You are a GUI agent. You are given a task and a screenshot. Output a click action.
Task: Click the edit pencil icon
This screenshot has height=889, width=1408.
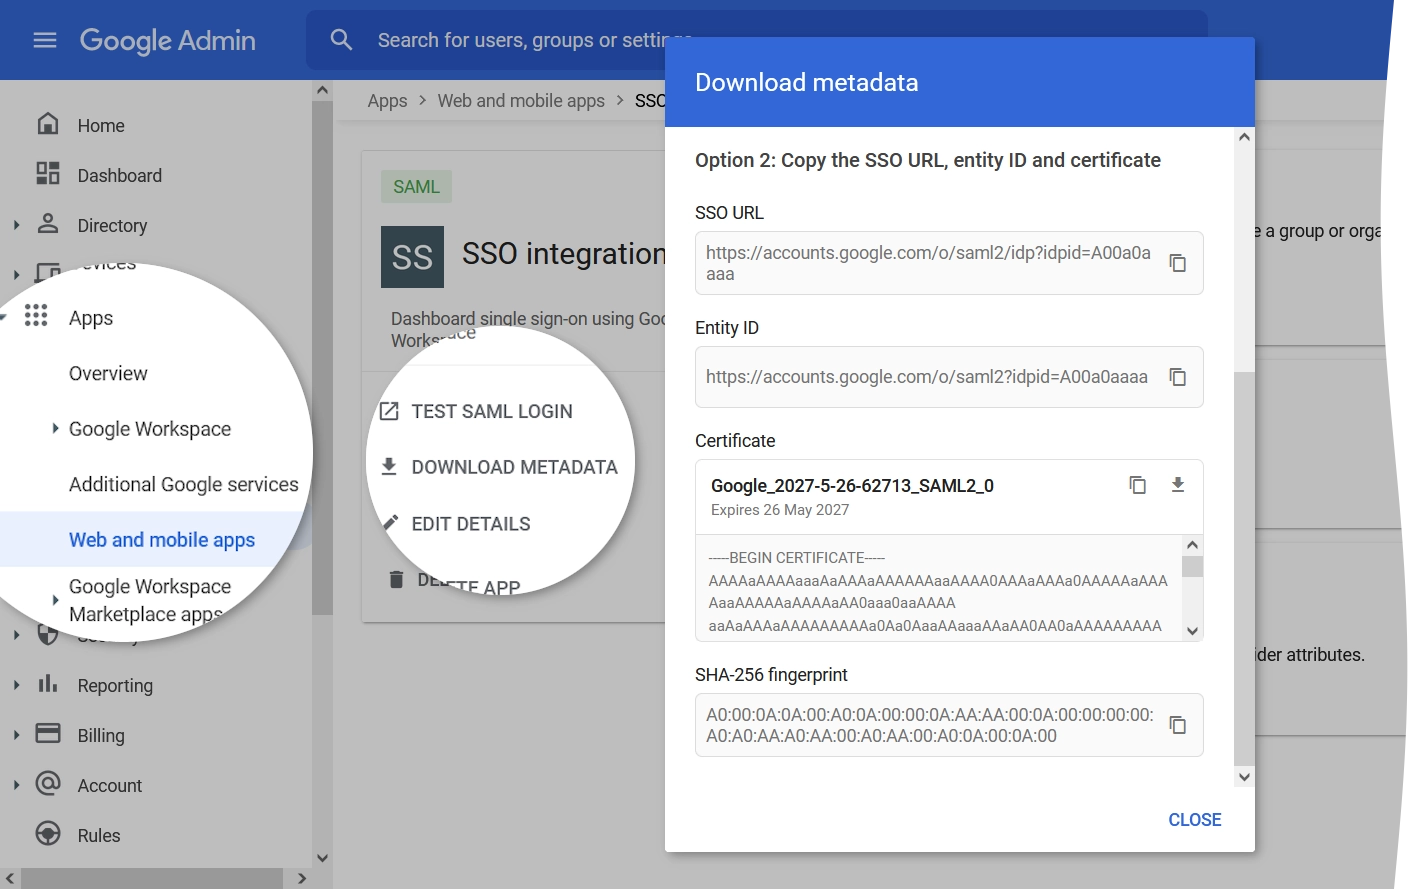pos(390,522)
